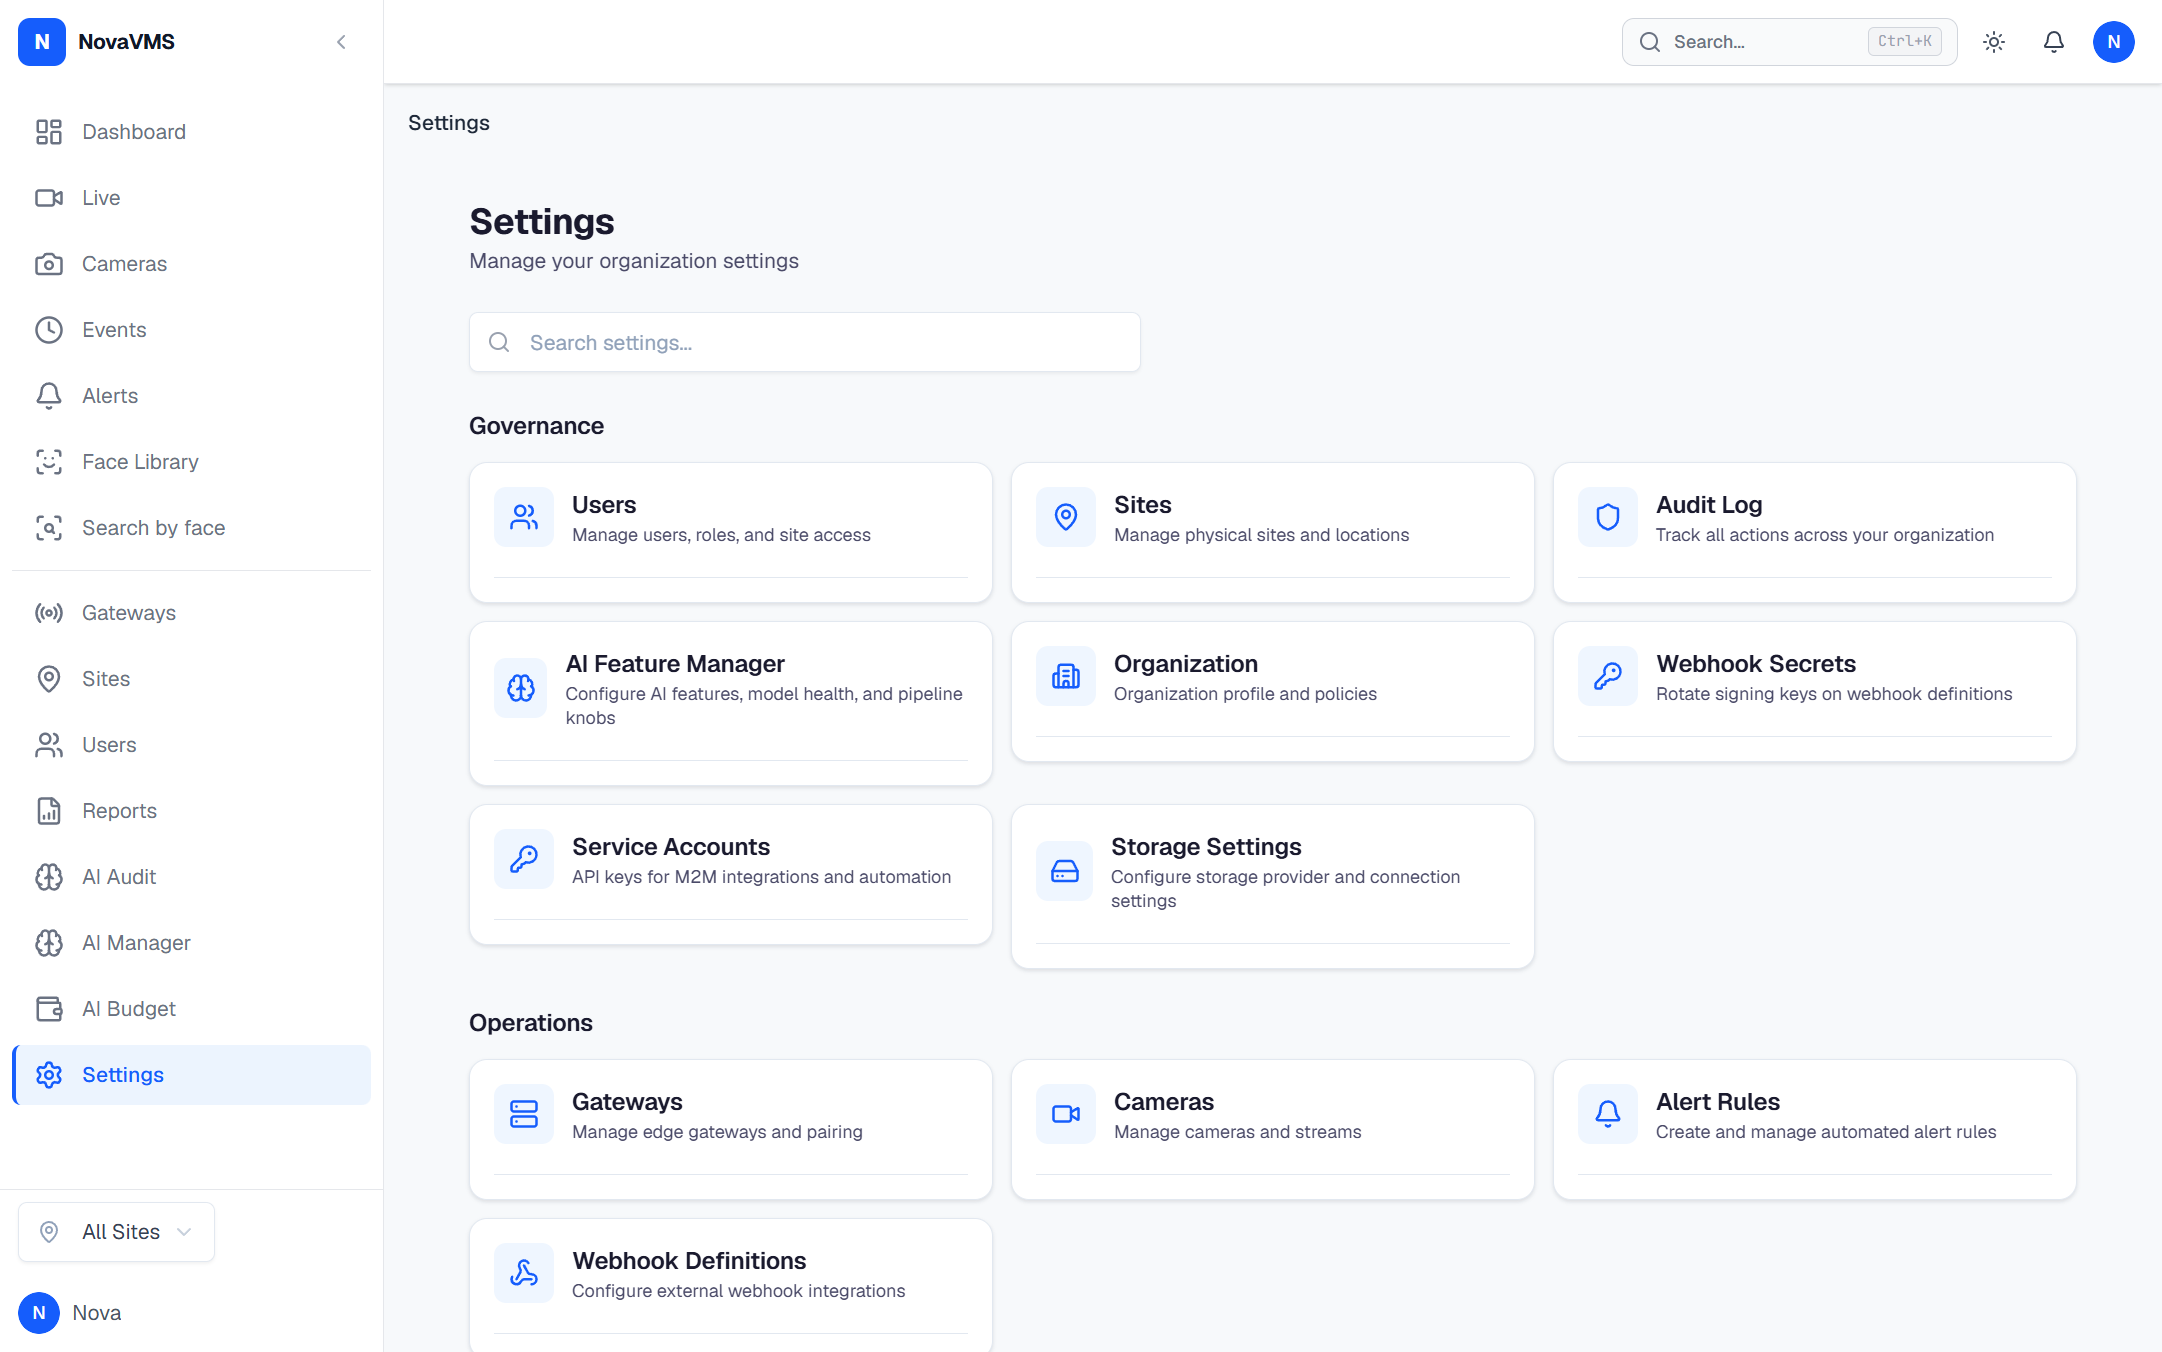Open Events in the sidebar
Screen dimensions: 2162x1352
(x=191, y=330)
